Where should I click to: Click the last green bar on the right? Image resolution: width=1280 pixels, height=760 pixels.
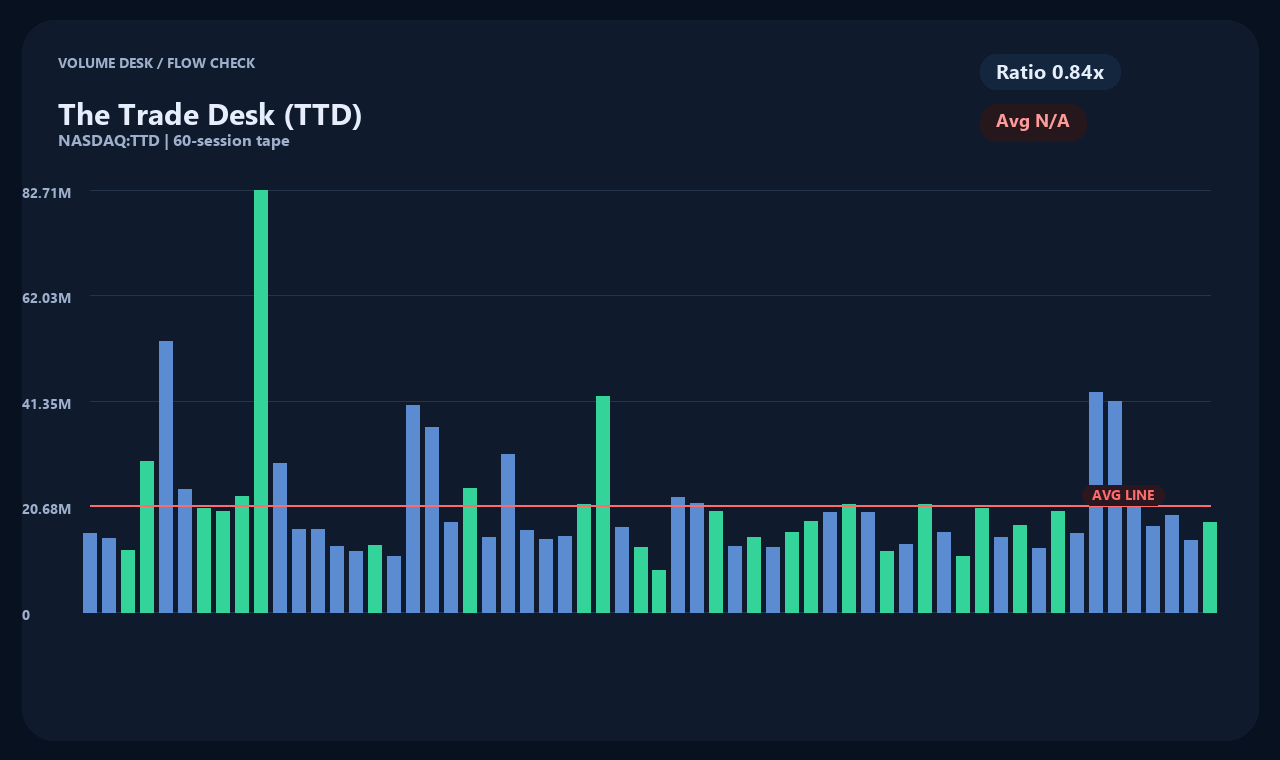(x=1210, y=567)
